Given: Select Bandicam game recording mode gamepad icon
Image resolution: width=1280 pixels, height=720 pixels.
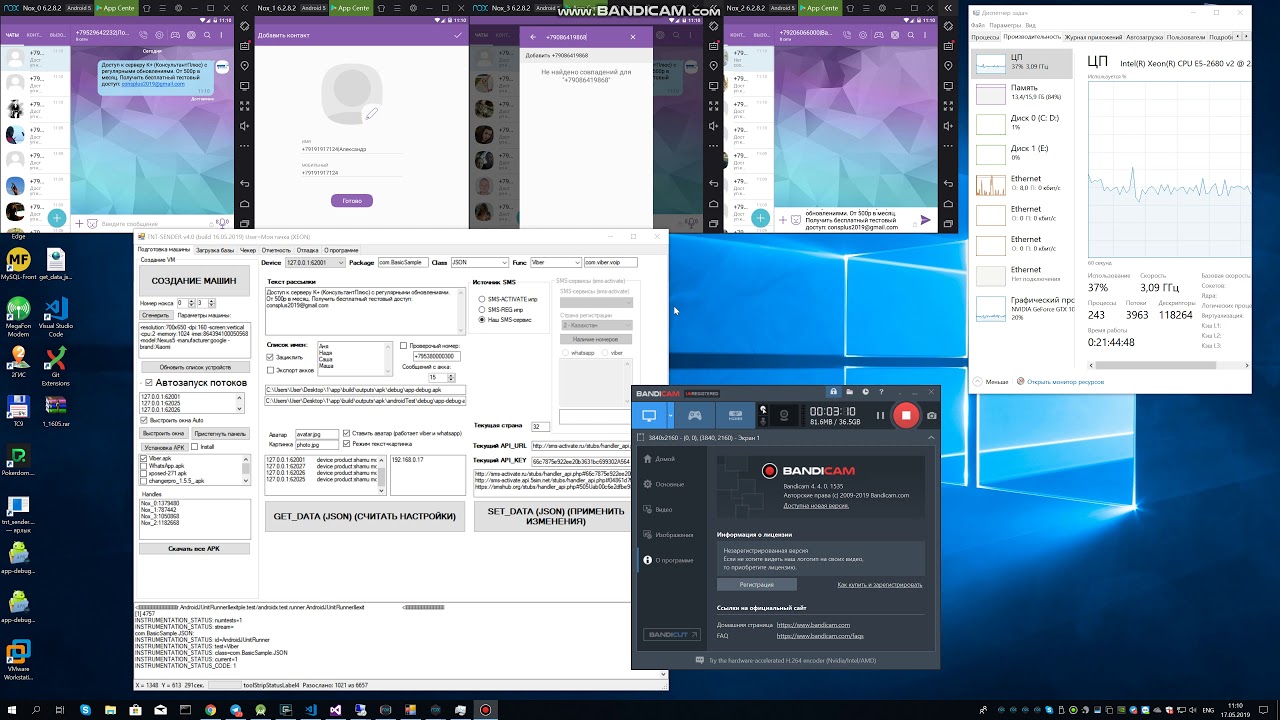Looking at the screenshot, I should (693, 415).
